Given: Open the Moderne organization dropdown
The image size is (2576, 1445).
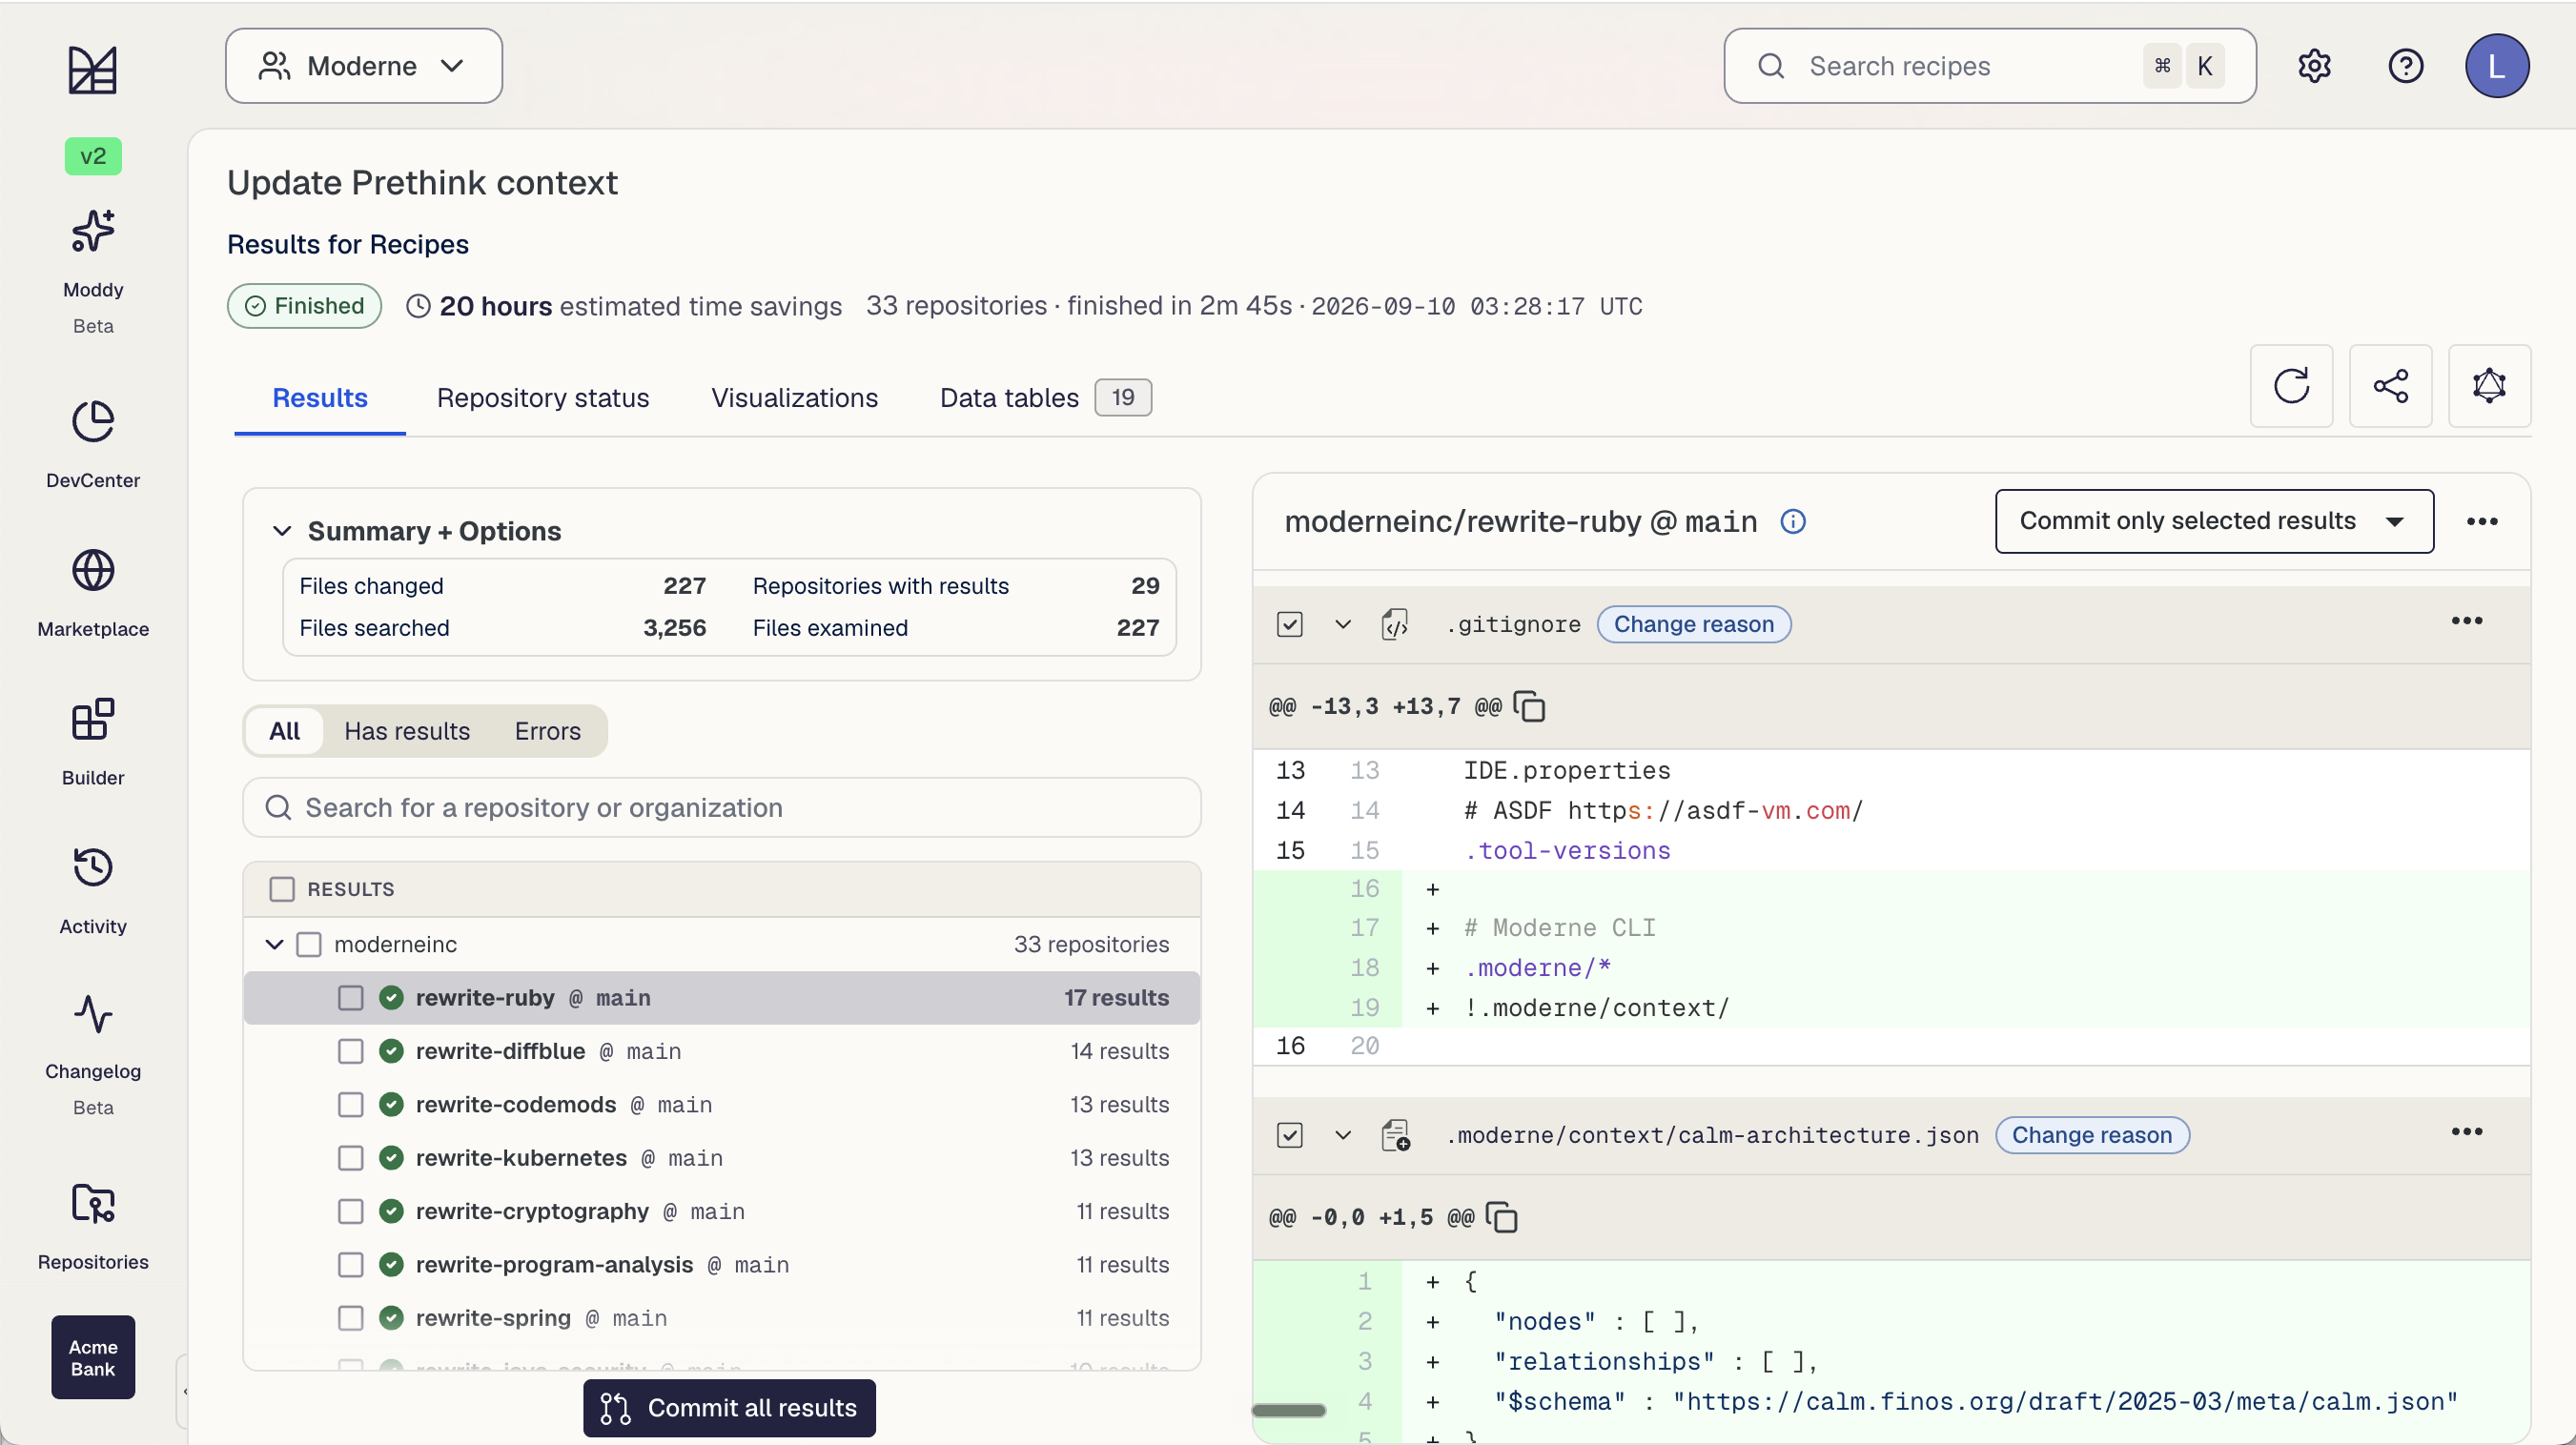Looking at the screenshot, I should coord(364,66).
